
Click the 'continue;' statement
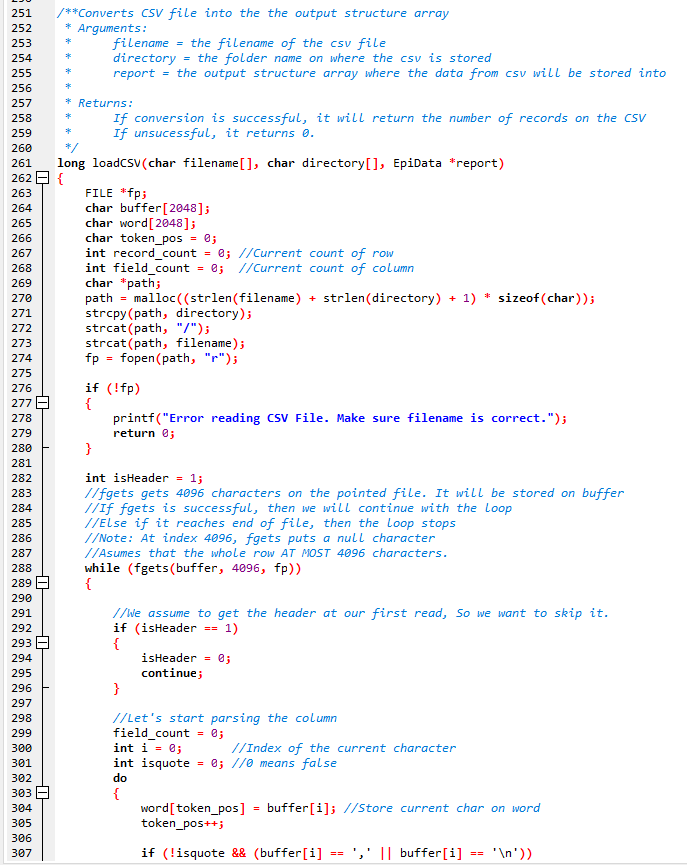[x=172, y=673]
